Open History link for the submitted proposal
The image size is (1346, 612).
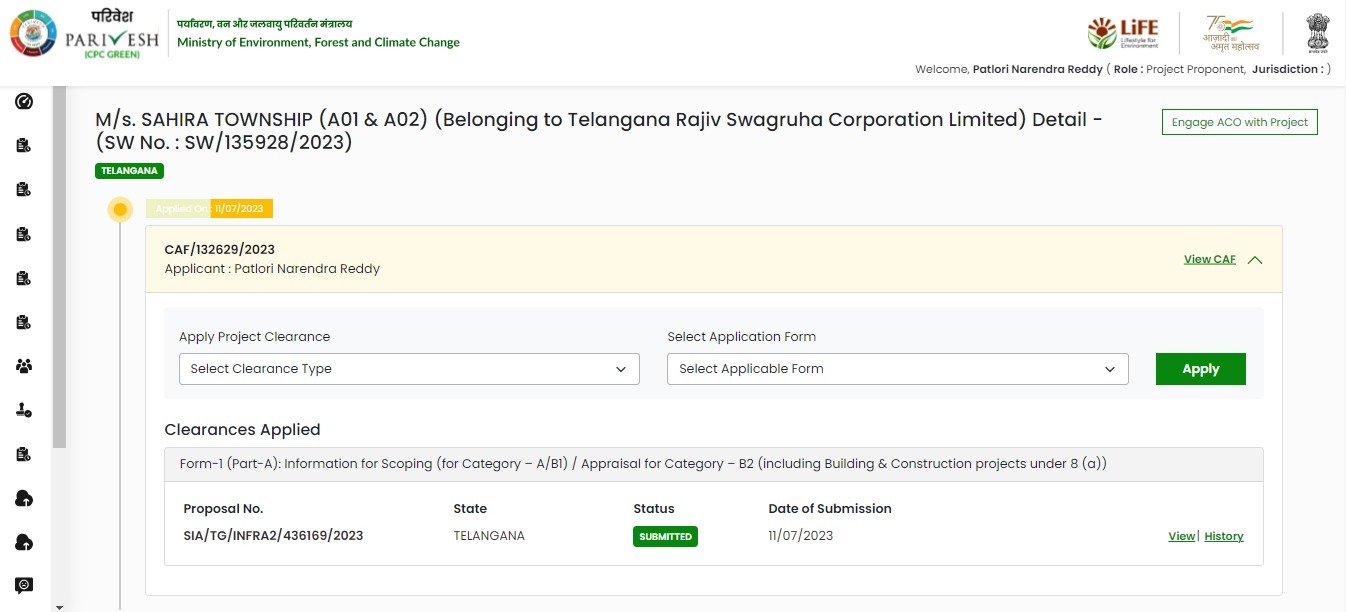point(1224,536)
